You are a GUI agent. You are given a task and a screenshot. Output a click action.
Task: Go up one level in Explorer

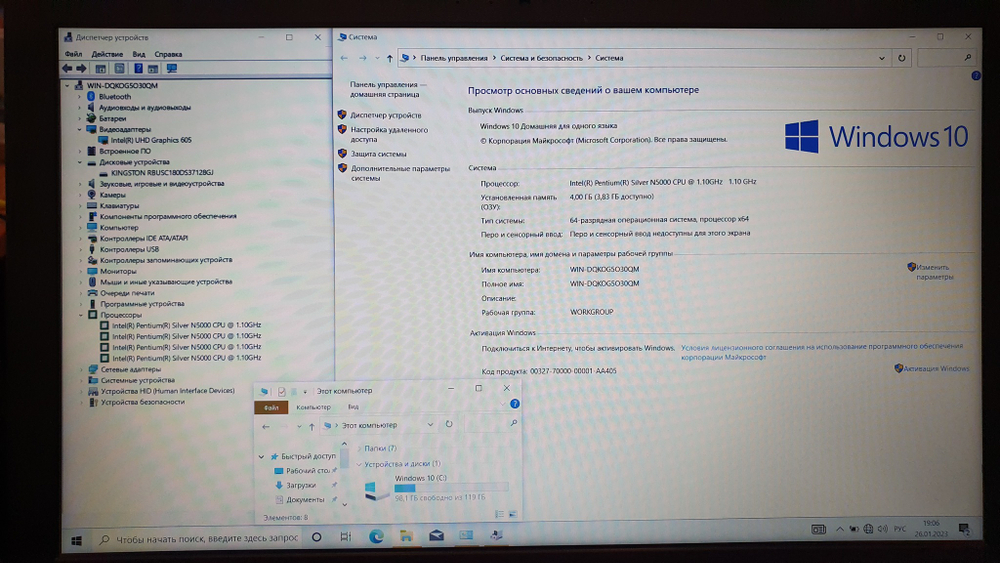(x=312, y=426)
